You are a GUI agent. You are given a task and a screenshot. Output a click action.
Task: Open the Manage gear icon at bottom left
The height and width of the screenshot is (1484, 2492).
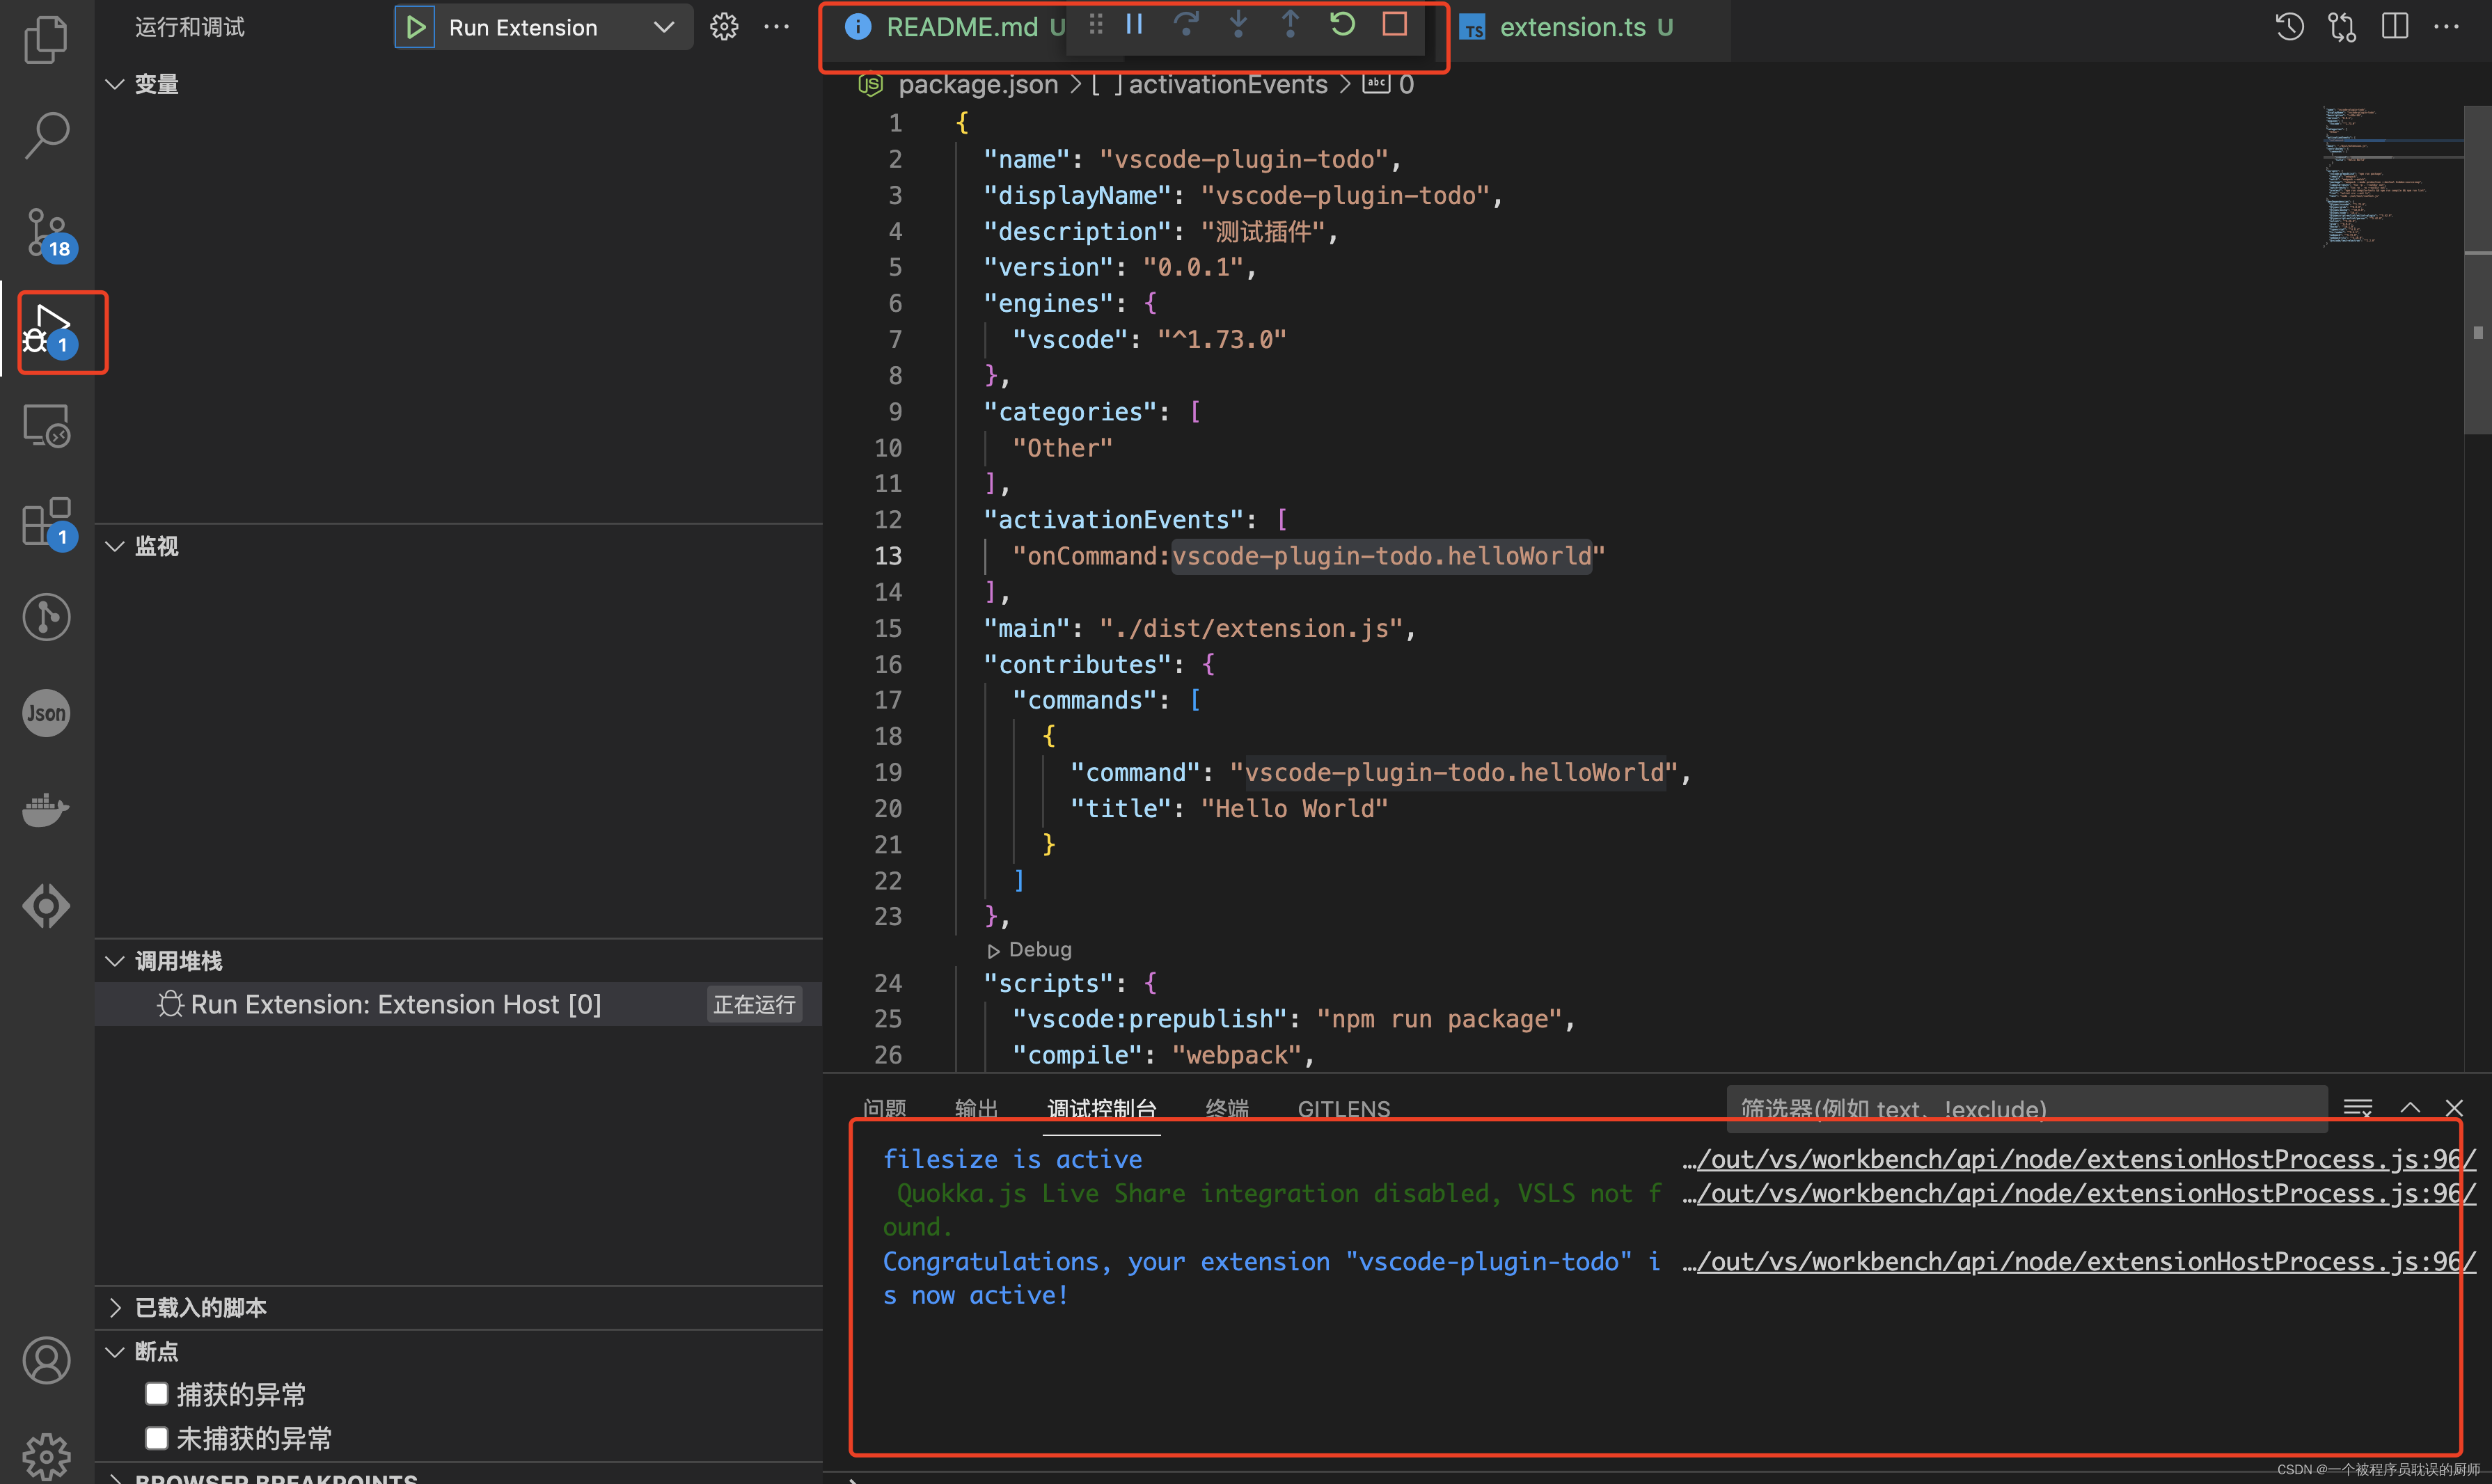pyautogui.click(x=46, y=1456)
